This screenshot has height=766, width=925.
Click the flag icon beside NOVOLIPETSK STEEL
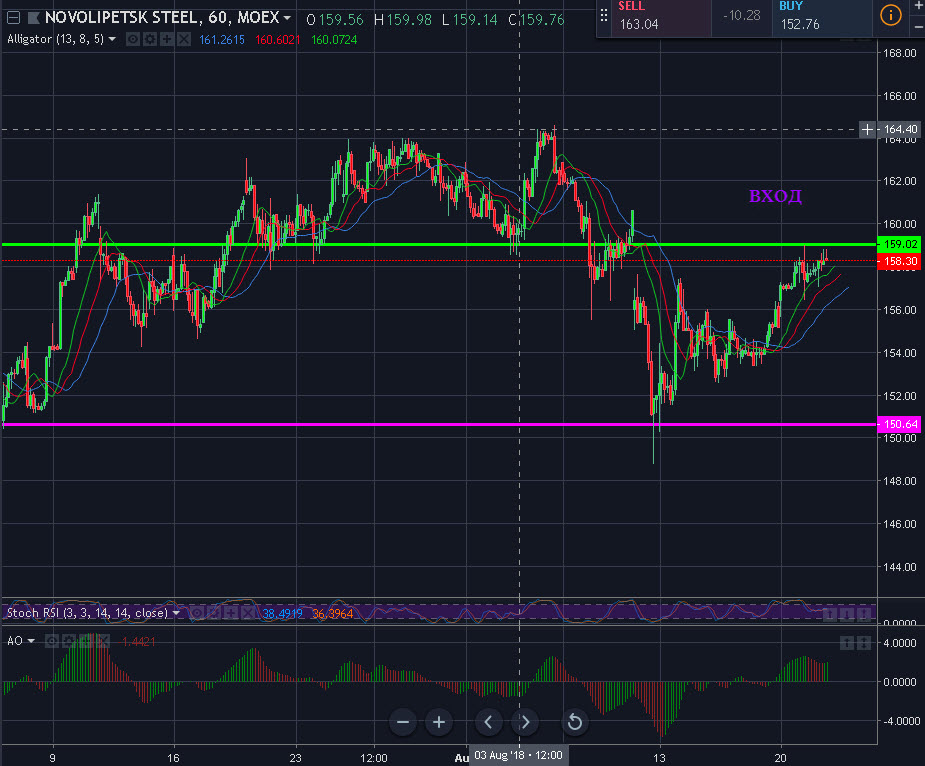point(34,18)
